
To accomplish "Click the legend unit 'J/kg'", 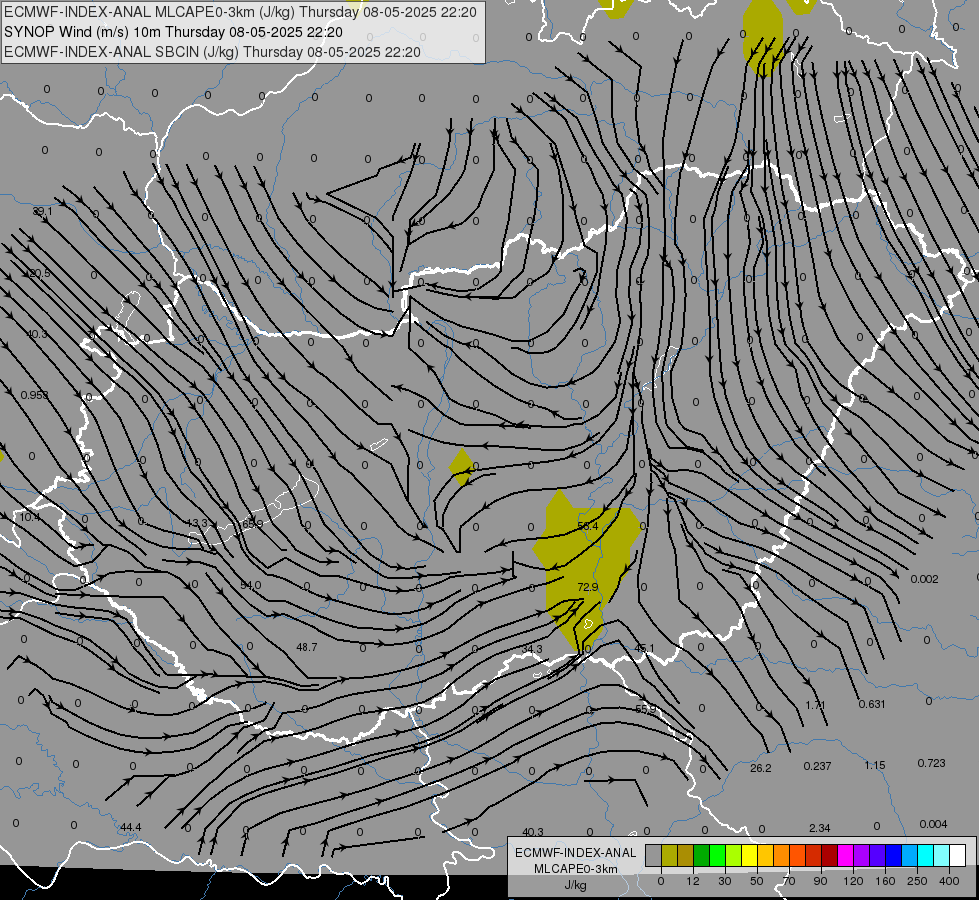I will (575, 885).
